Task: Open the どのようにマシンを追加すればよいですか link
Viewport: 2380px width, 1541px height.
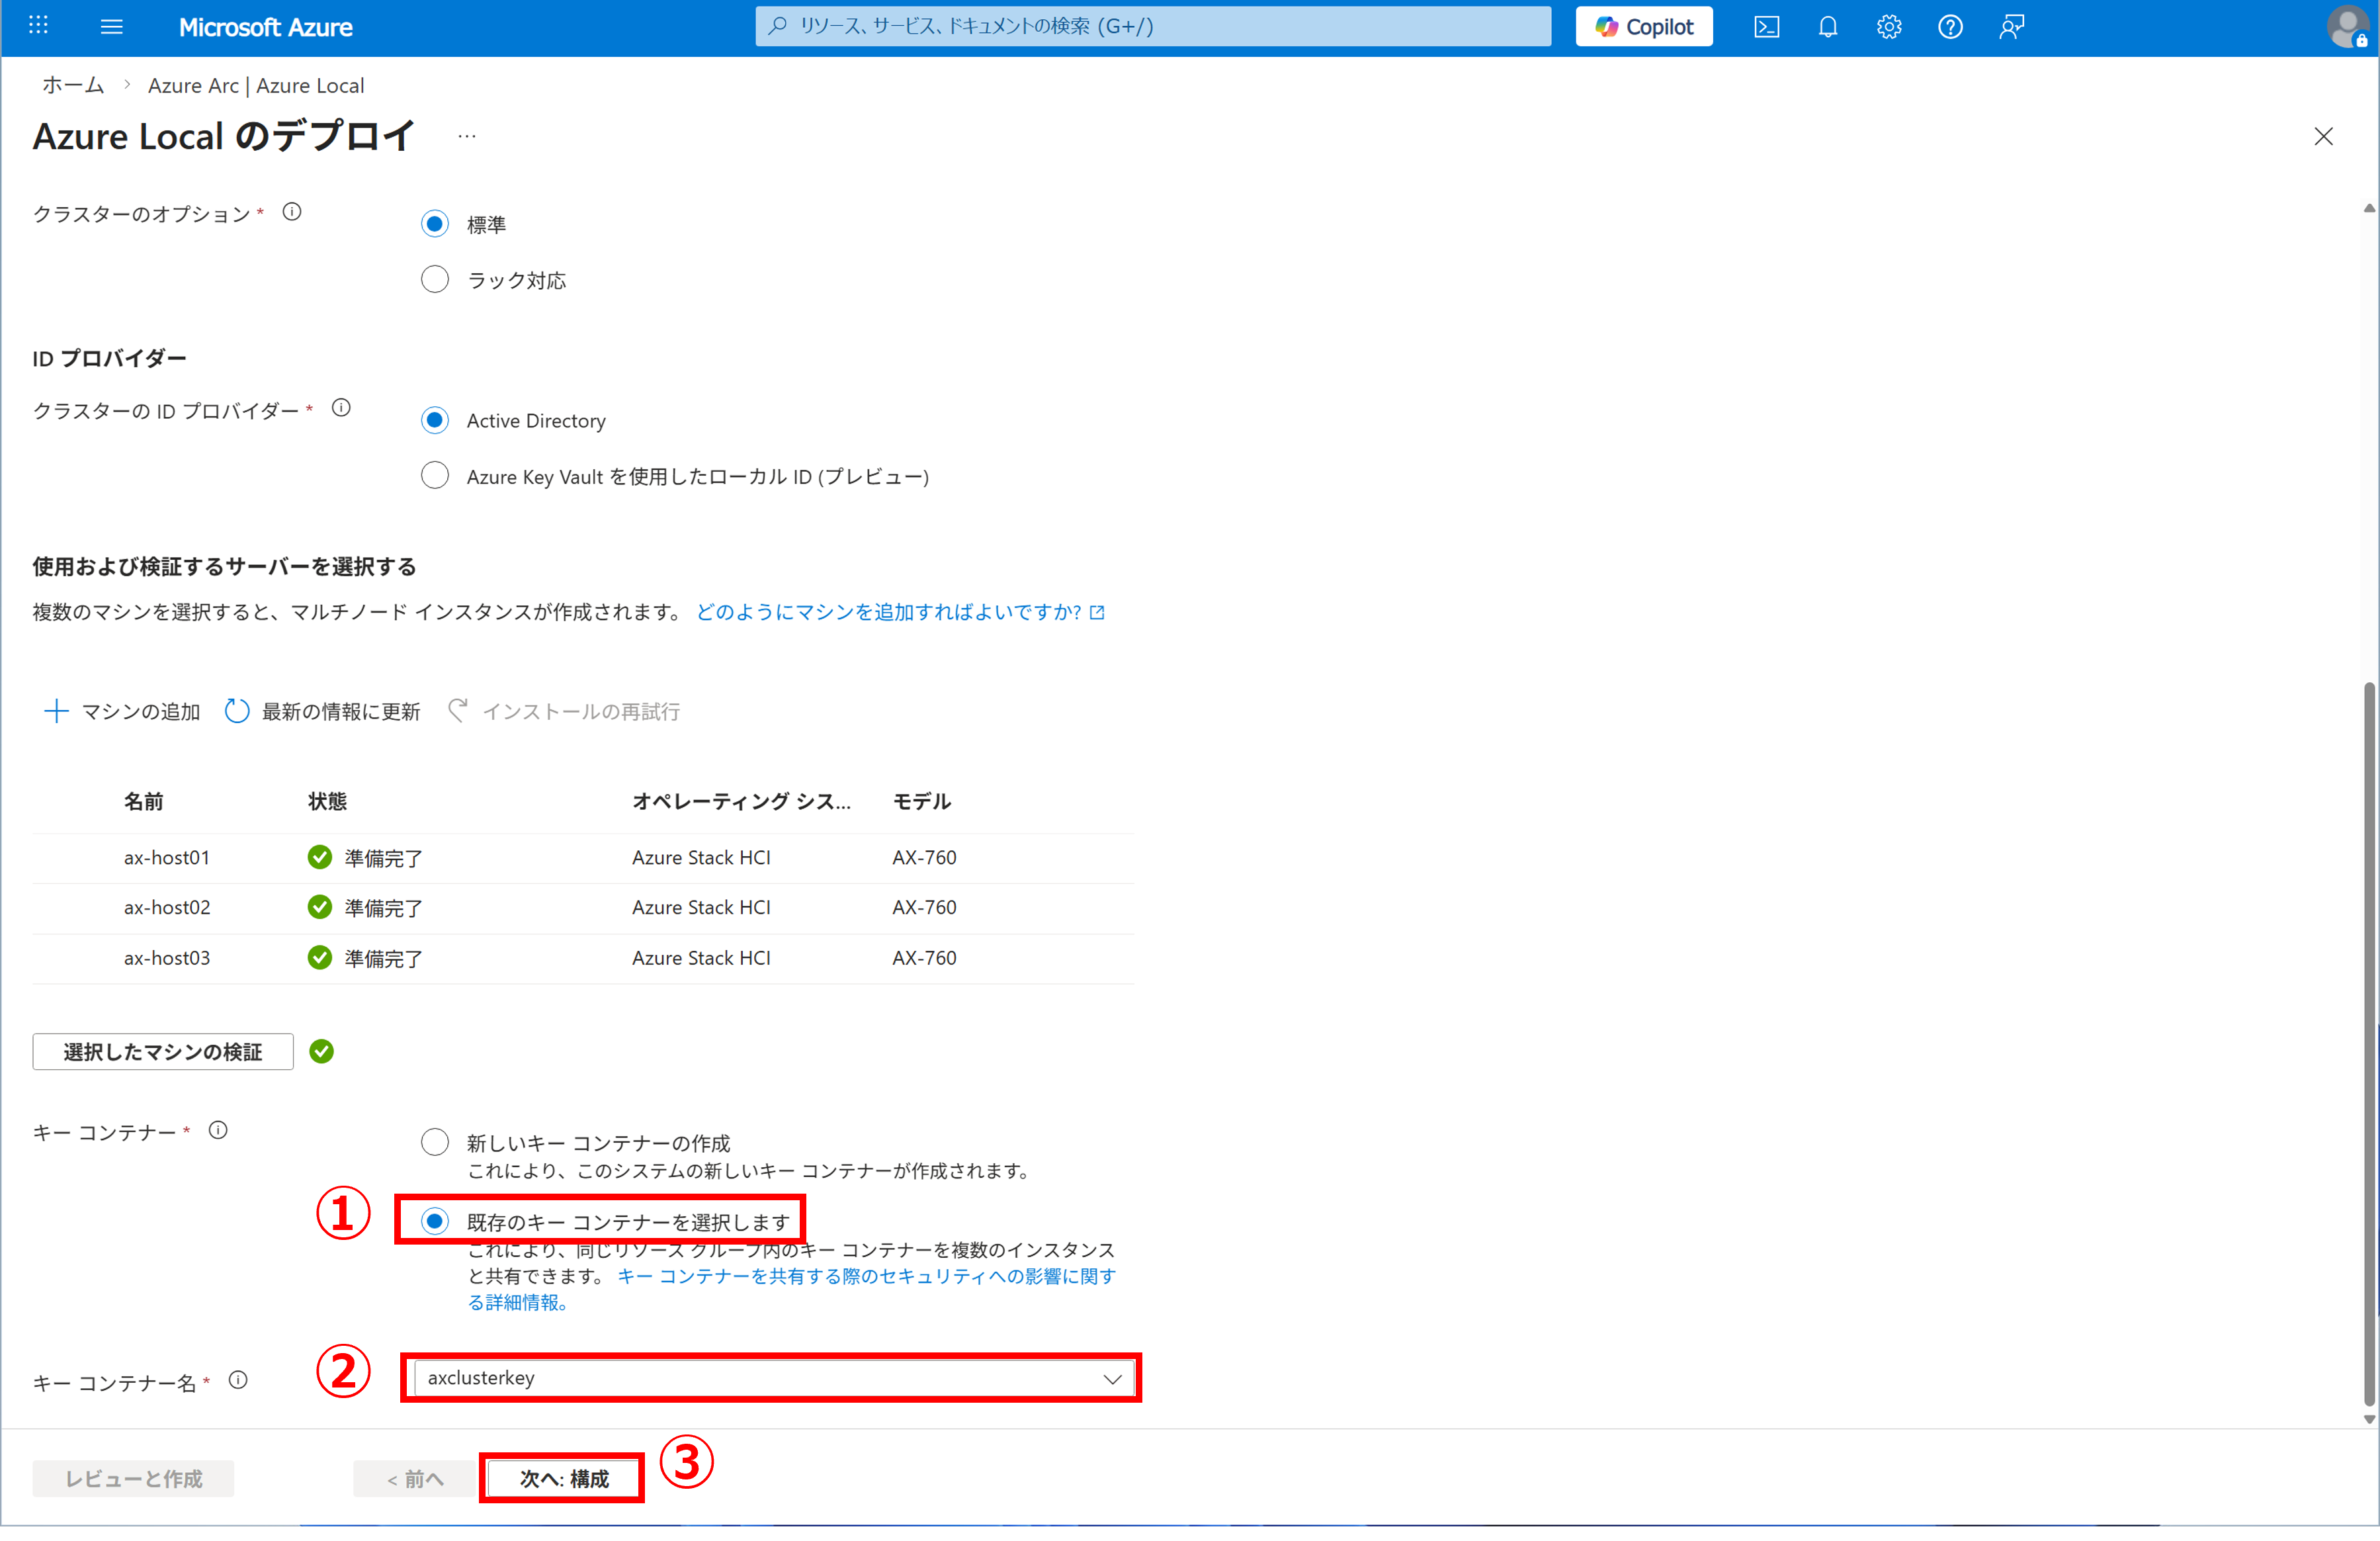Action: [888, 612]
